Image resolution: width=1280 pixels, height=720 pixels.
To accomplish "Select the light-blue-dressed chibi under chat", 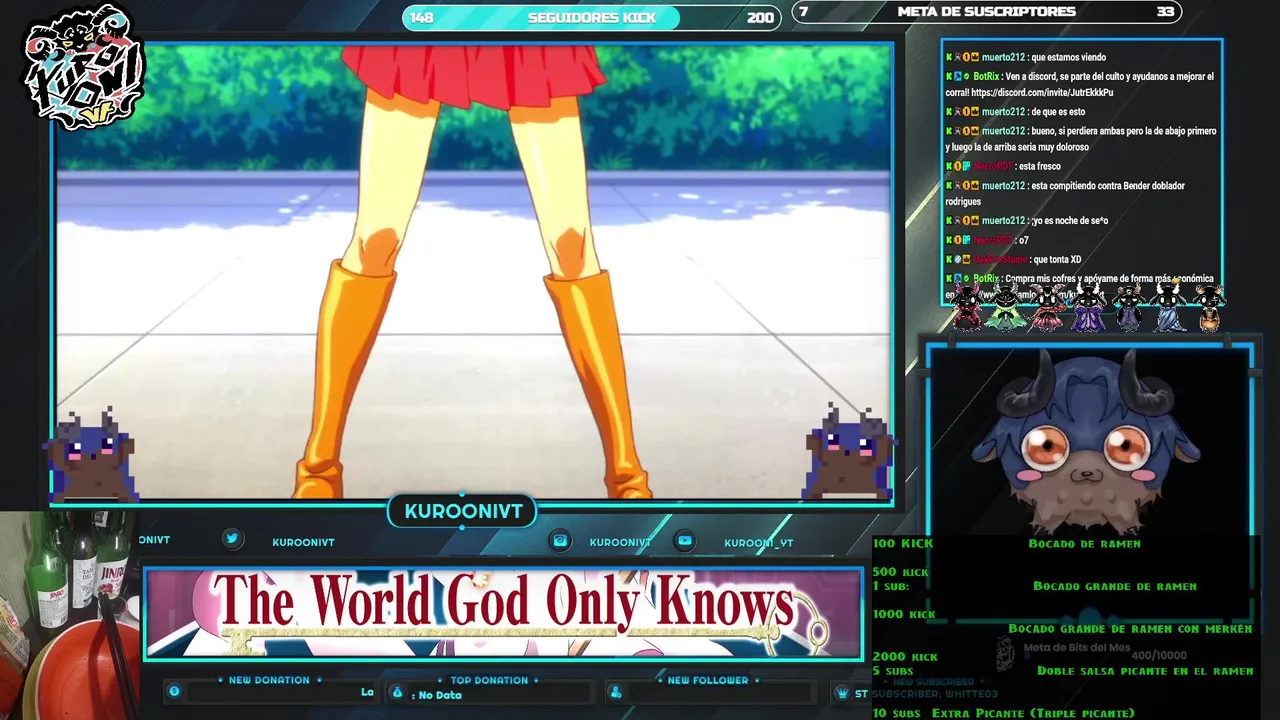I will tap(1168, 307).
